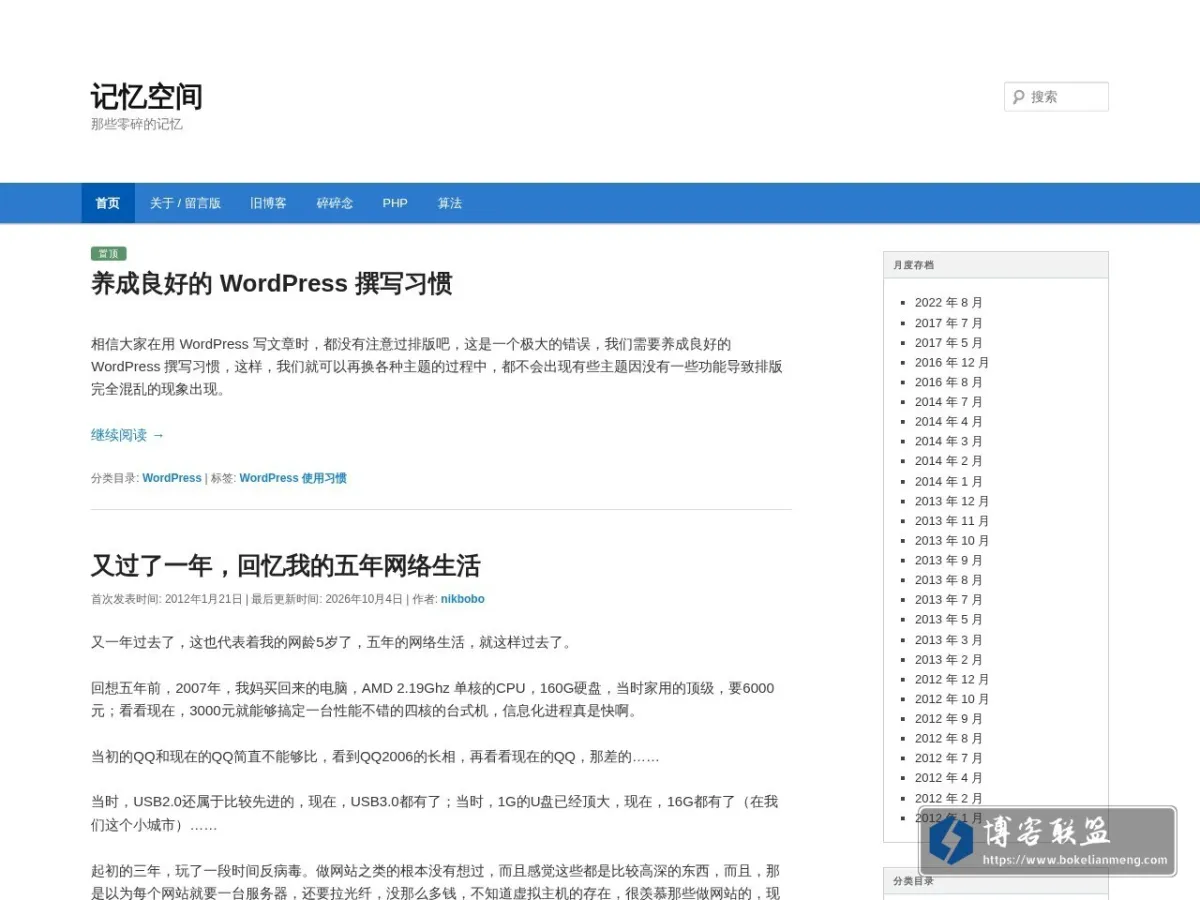1200x900 pixels.
Task: Open post 养成良好的 WordPress 撰写习惯
Action: [x=271, y=284]
